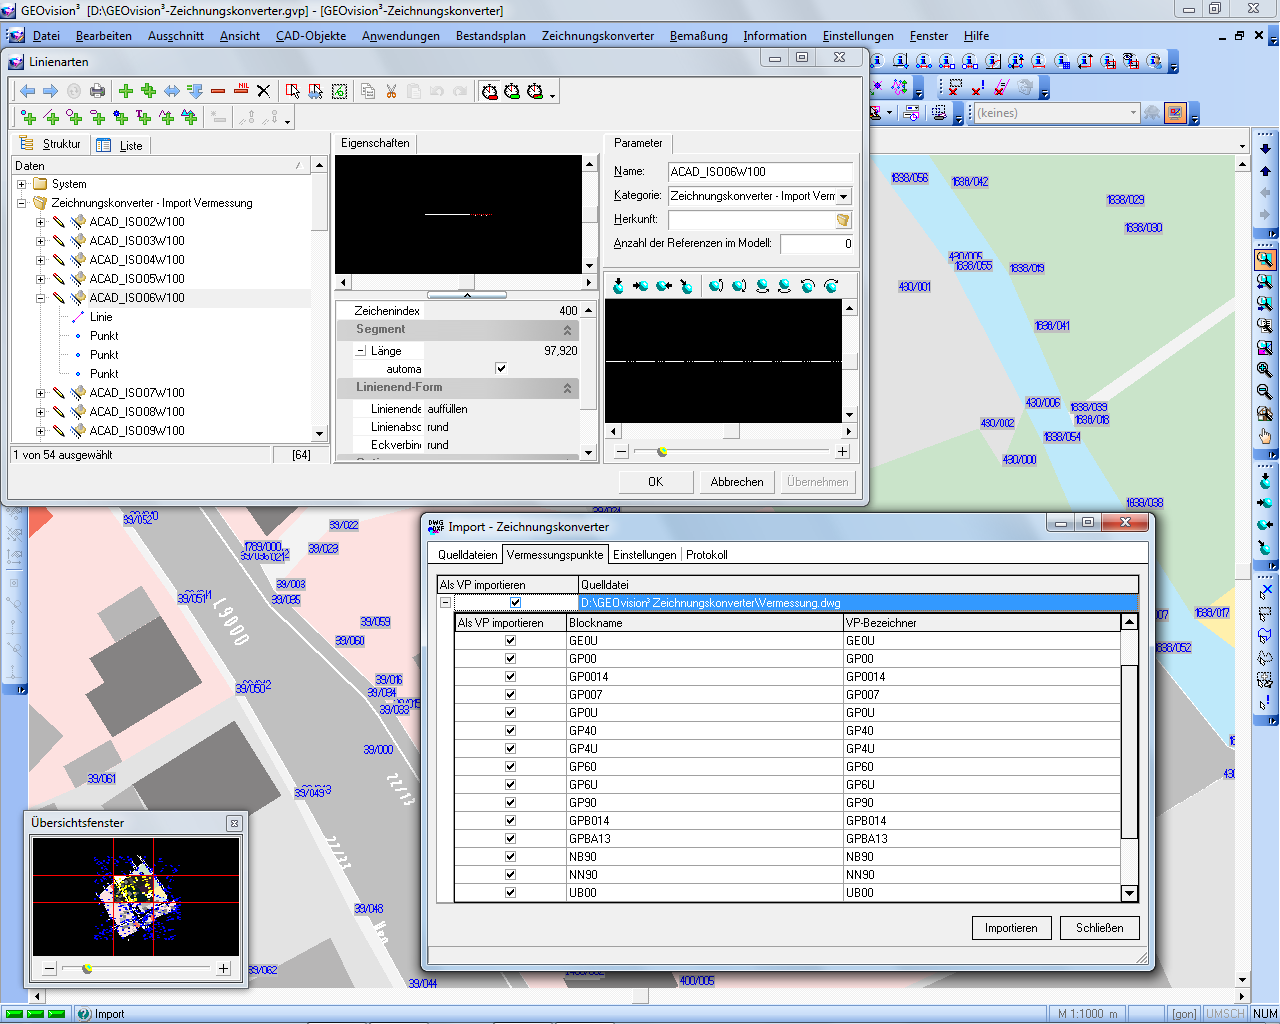Uncheck the GP00 import checkbox

coord(510,659)
